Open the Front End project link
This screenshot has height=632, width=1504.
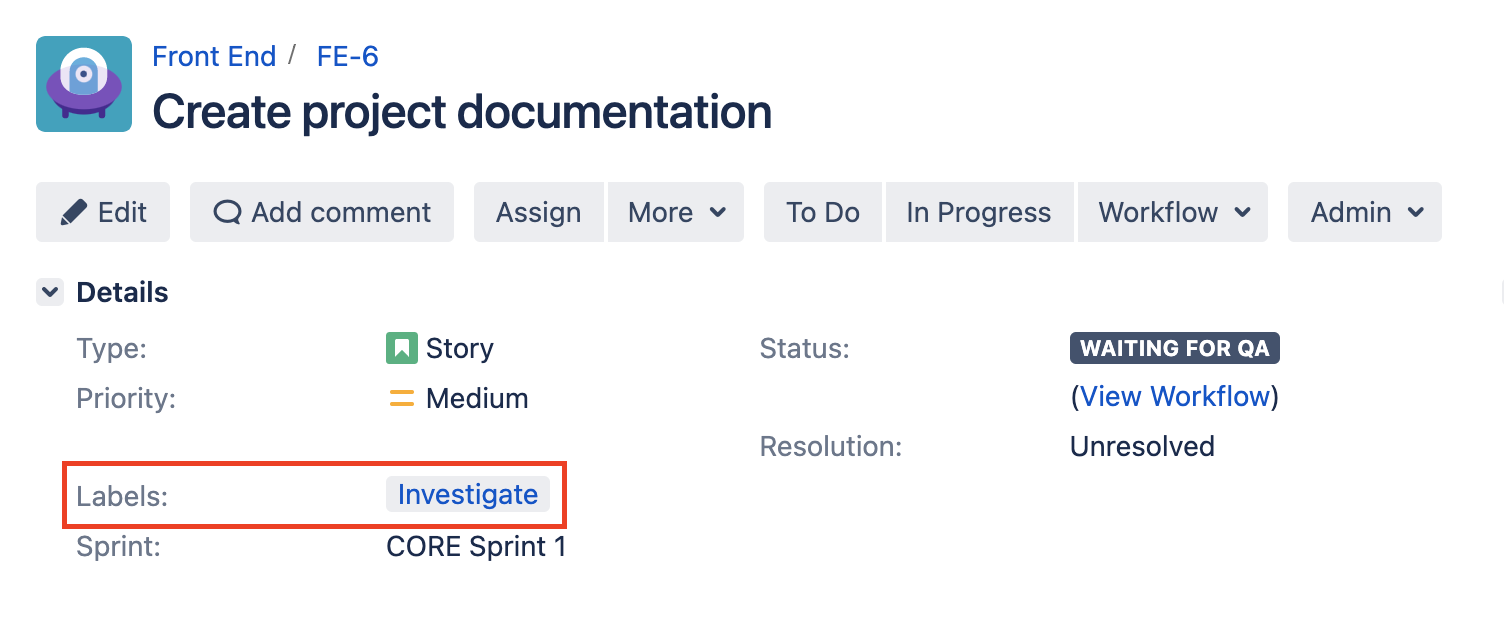214,56
